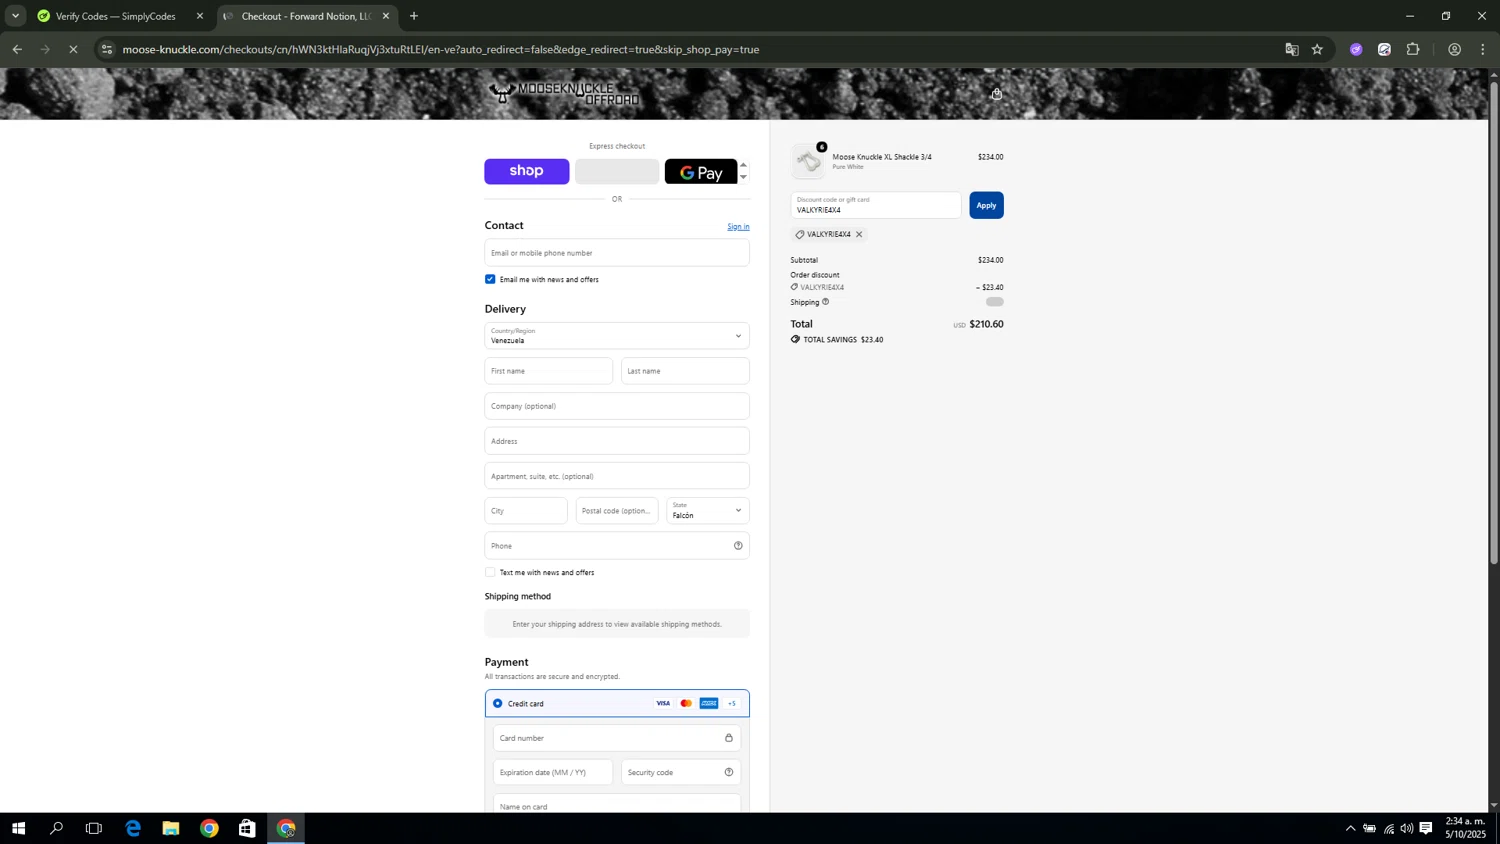Open Windows taskbar search
Screen dimensions: 1500x844
[56, 828]
